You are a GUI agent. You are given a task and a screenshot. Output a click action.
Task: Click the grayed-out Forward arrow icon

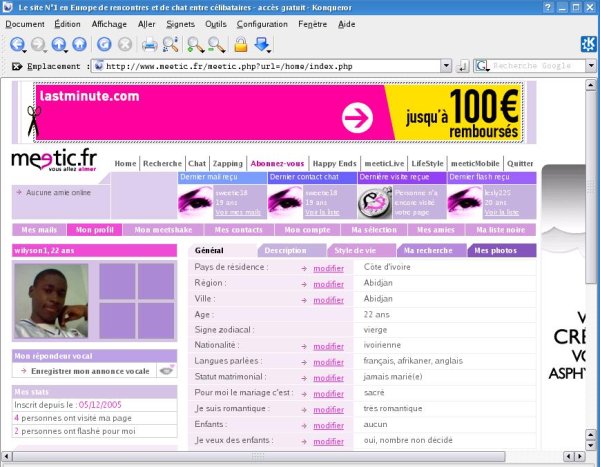click(37, 44)
